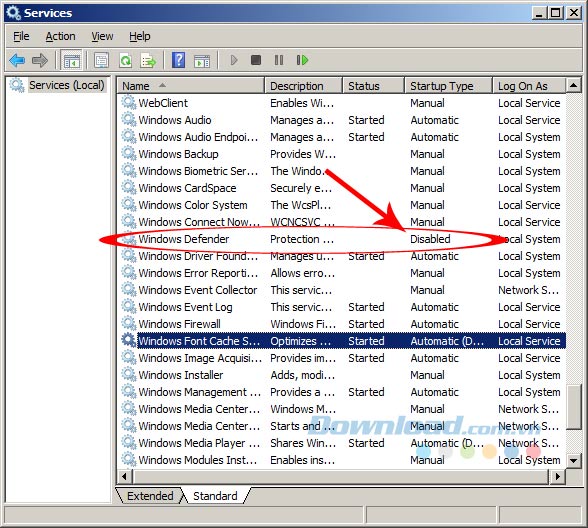The height and width of the screenshot is (528, 588).
Task: Open the Help menu
Action: coord(140,36)
